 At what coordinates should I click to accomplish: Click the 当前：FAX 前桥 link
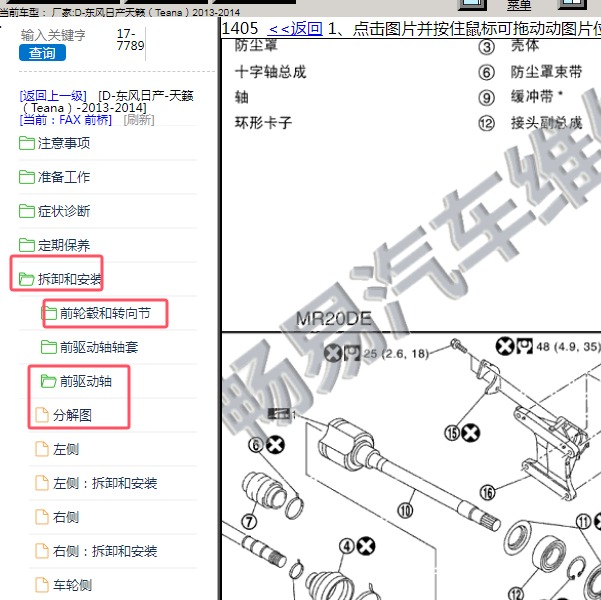(66, 120)
